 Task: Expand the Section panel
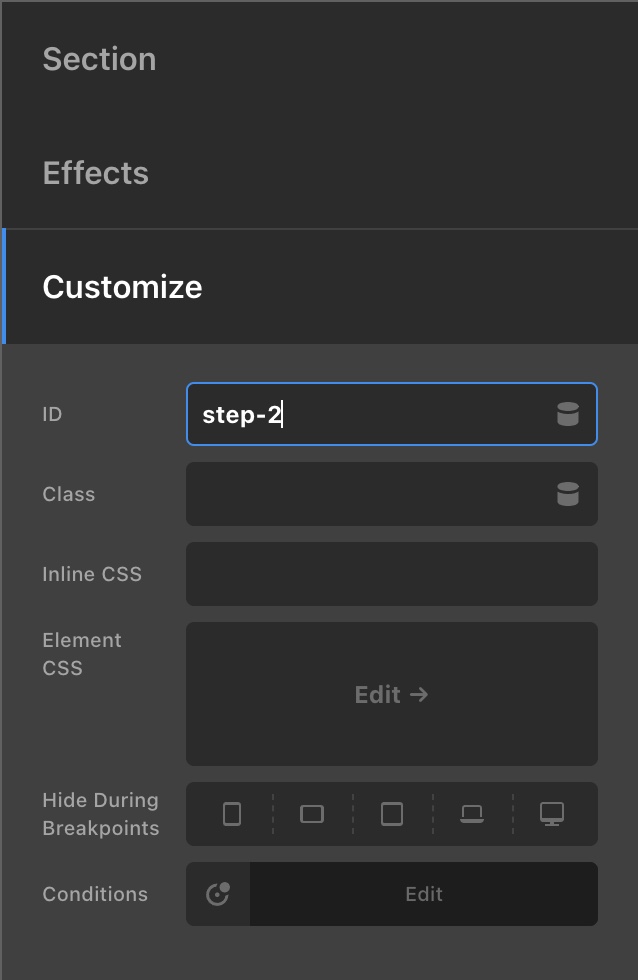[320, 59]
